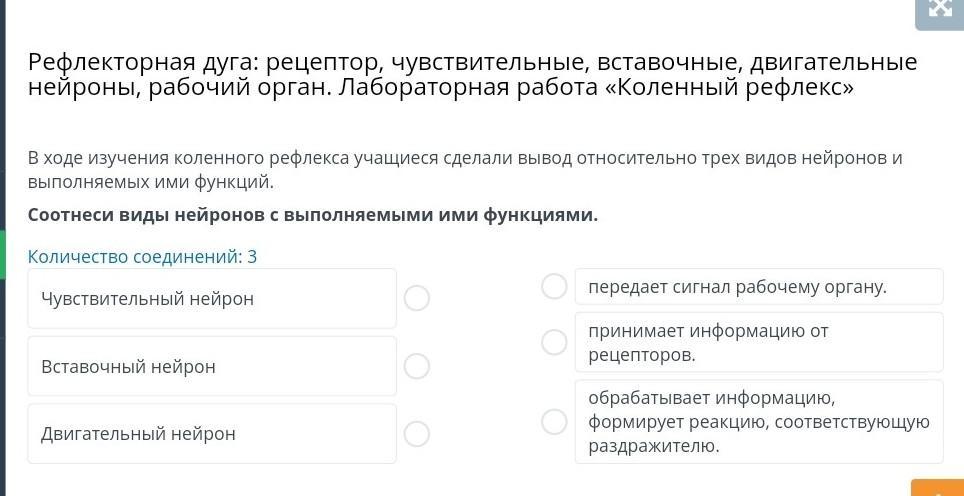The width and height of the screenshot is (964, 496).
Task: Click the orange button in the bottom corner
Action: click(x=938, y=489)
